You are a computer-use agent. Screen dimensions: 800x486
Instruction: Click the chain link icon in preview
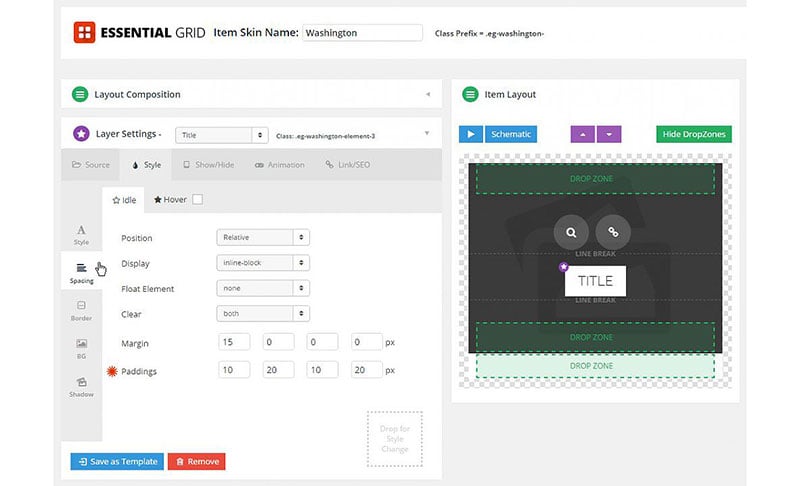point(613,233)
